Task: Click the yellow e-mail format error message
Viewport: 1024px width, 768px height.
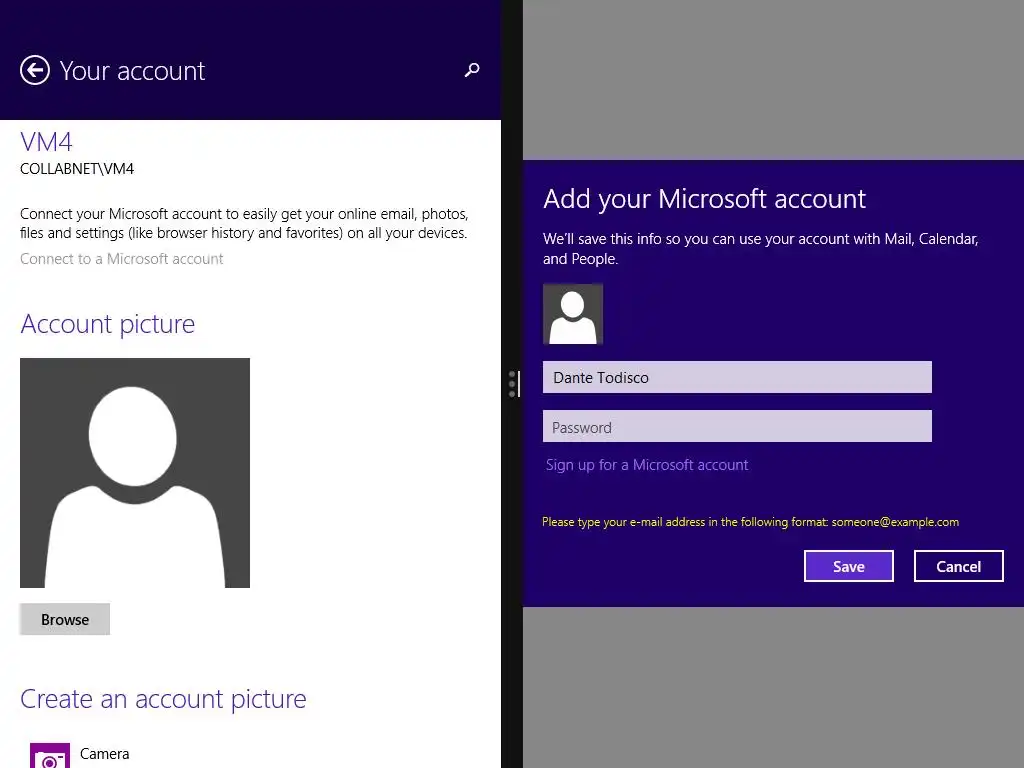Action: tap(750, 522)
